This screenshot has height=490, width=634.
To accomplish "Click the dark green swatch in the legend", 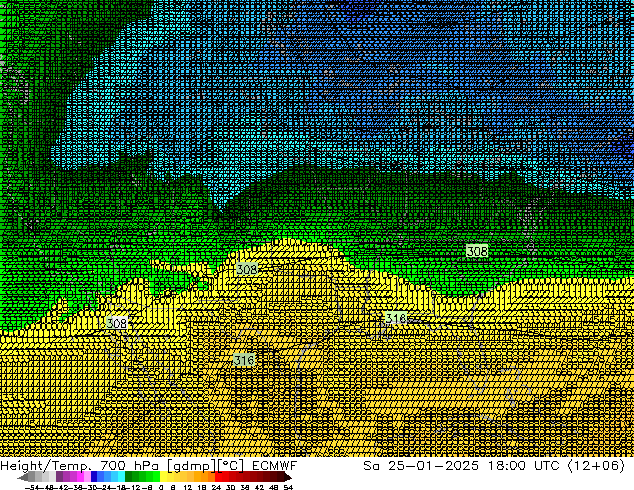I will tap(129, 477).
